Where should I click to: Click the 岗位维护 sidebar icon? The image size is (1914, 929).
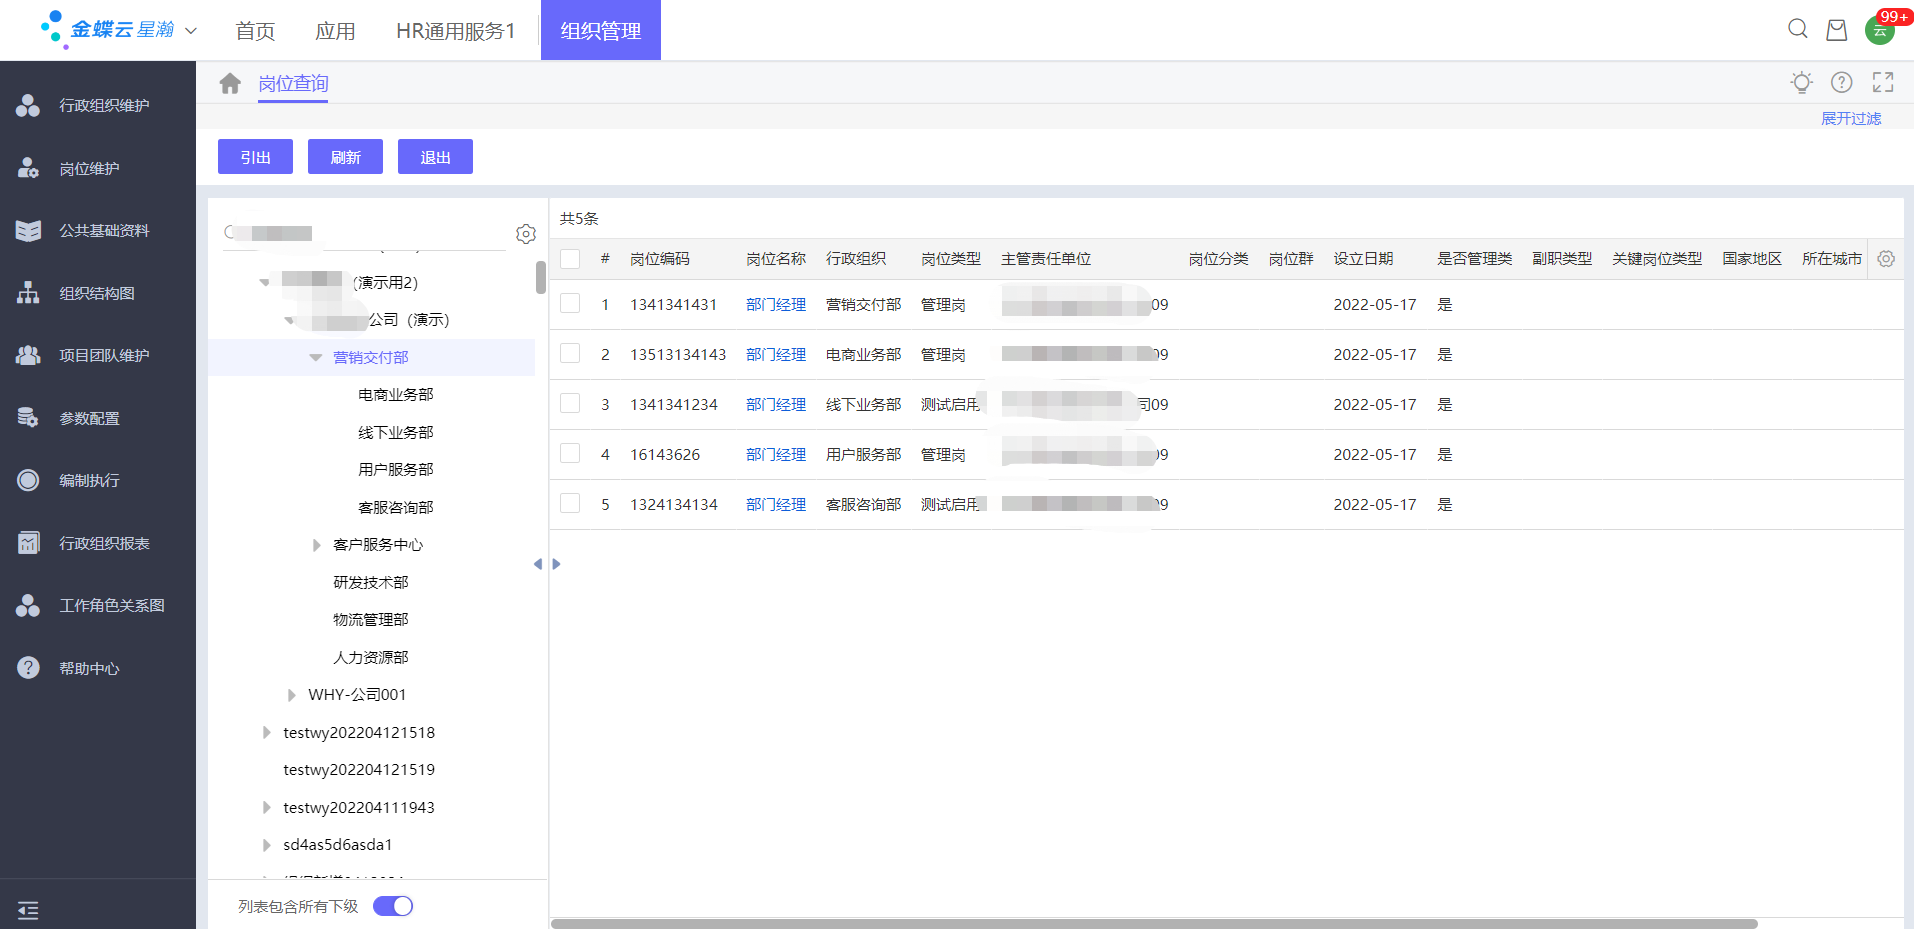click(28, 168)
